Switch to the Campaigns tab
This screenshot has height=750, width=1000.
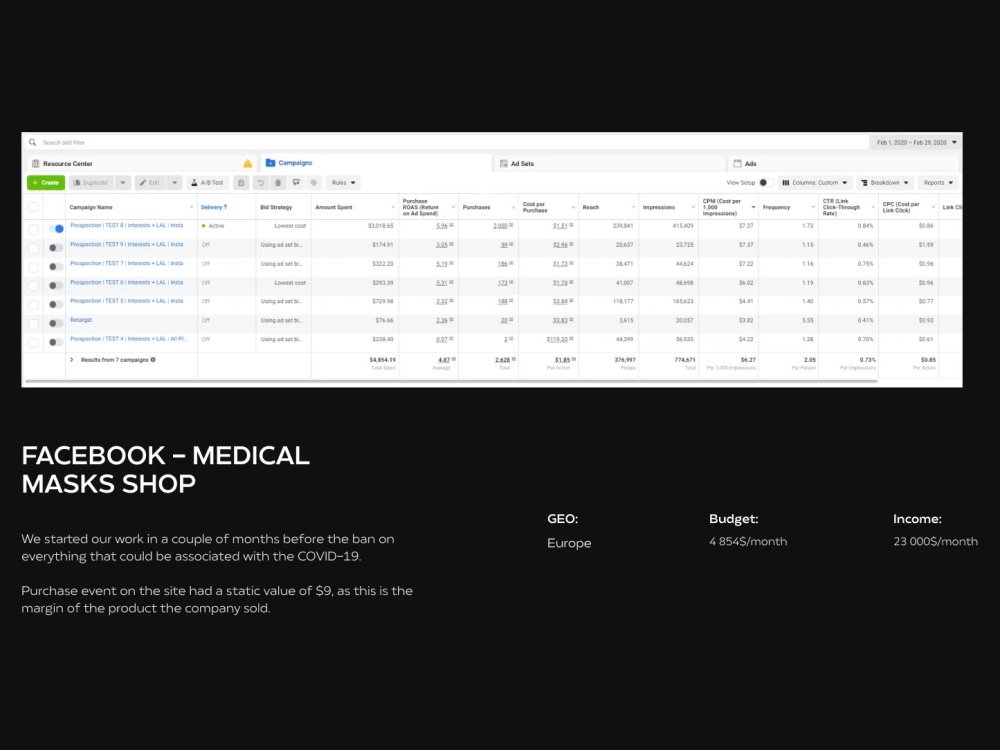point(376,163)
